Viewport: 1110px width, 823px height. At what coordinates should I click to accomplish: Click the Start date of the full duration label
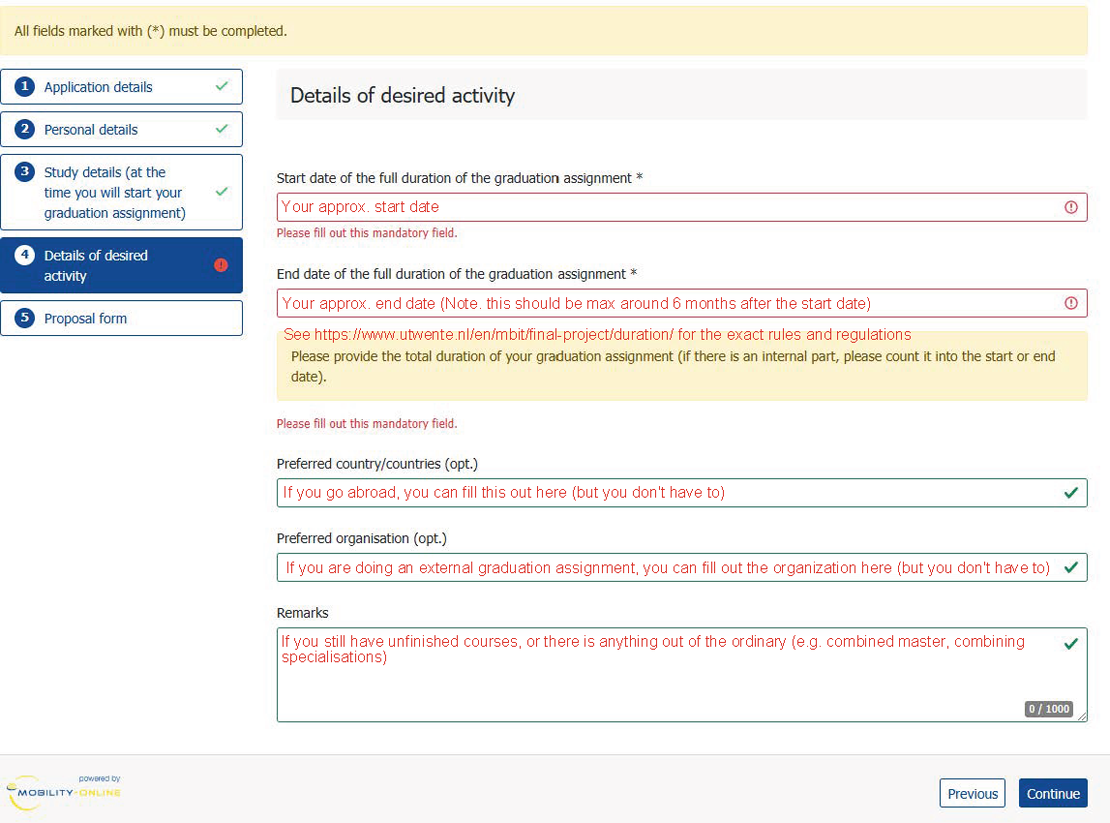click(459, 178)
